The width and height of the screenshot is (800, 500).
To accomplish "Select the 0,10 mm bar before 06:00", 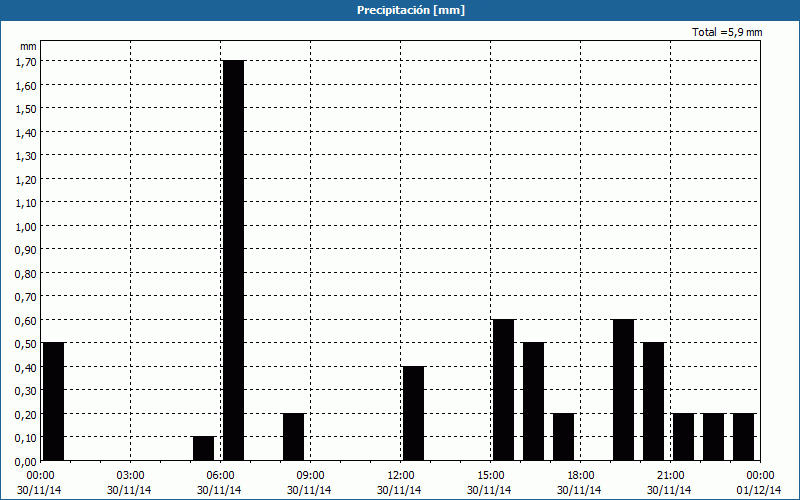I will point(204,448).
